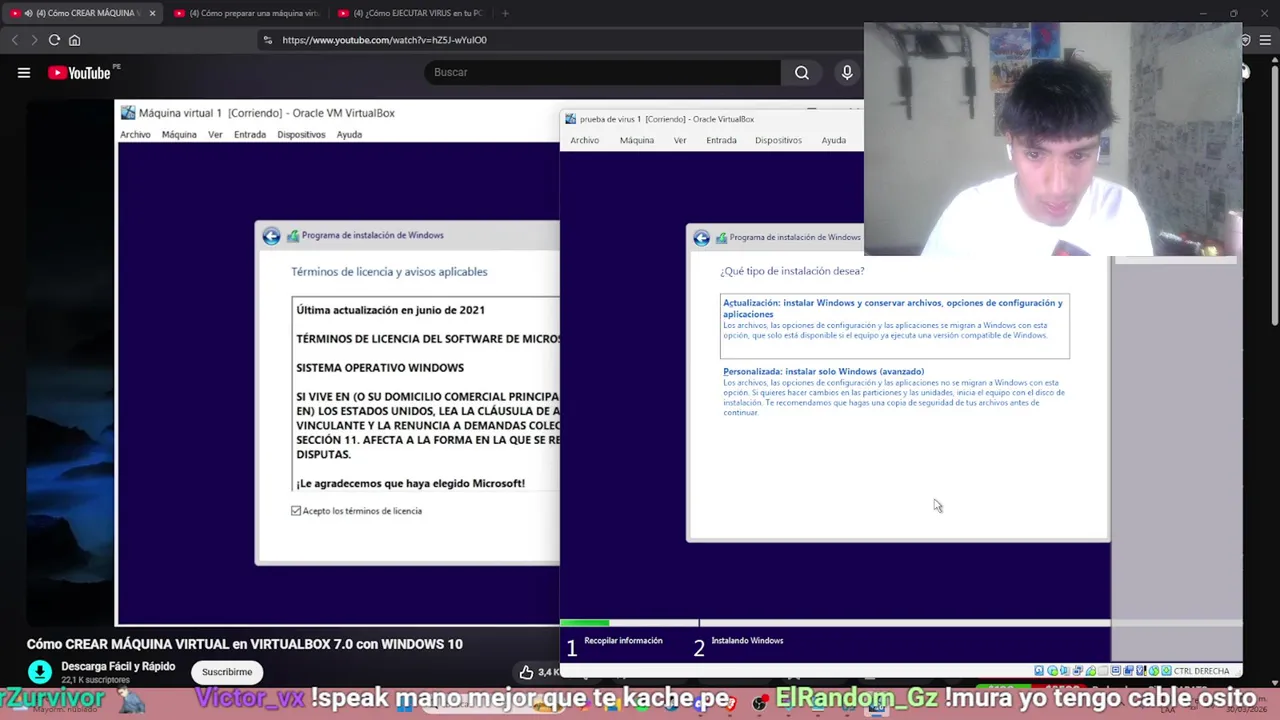Viewport: 1280px width, 720px height.
Task: Go back with the browser back arrow
Action: click(14, 40)
